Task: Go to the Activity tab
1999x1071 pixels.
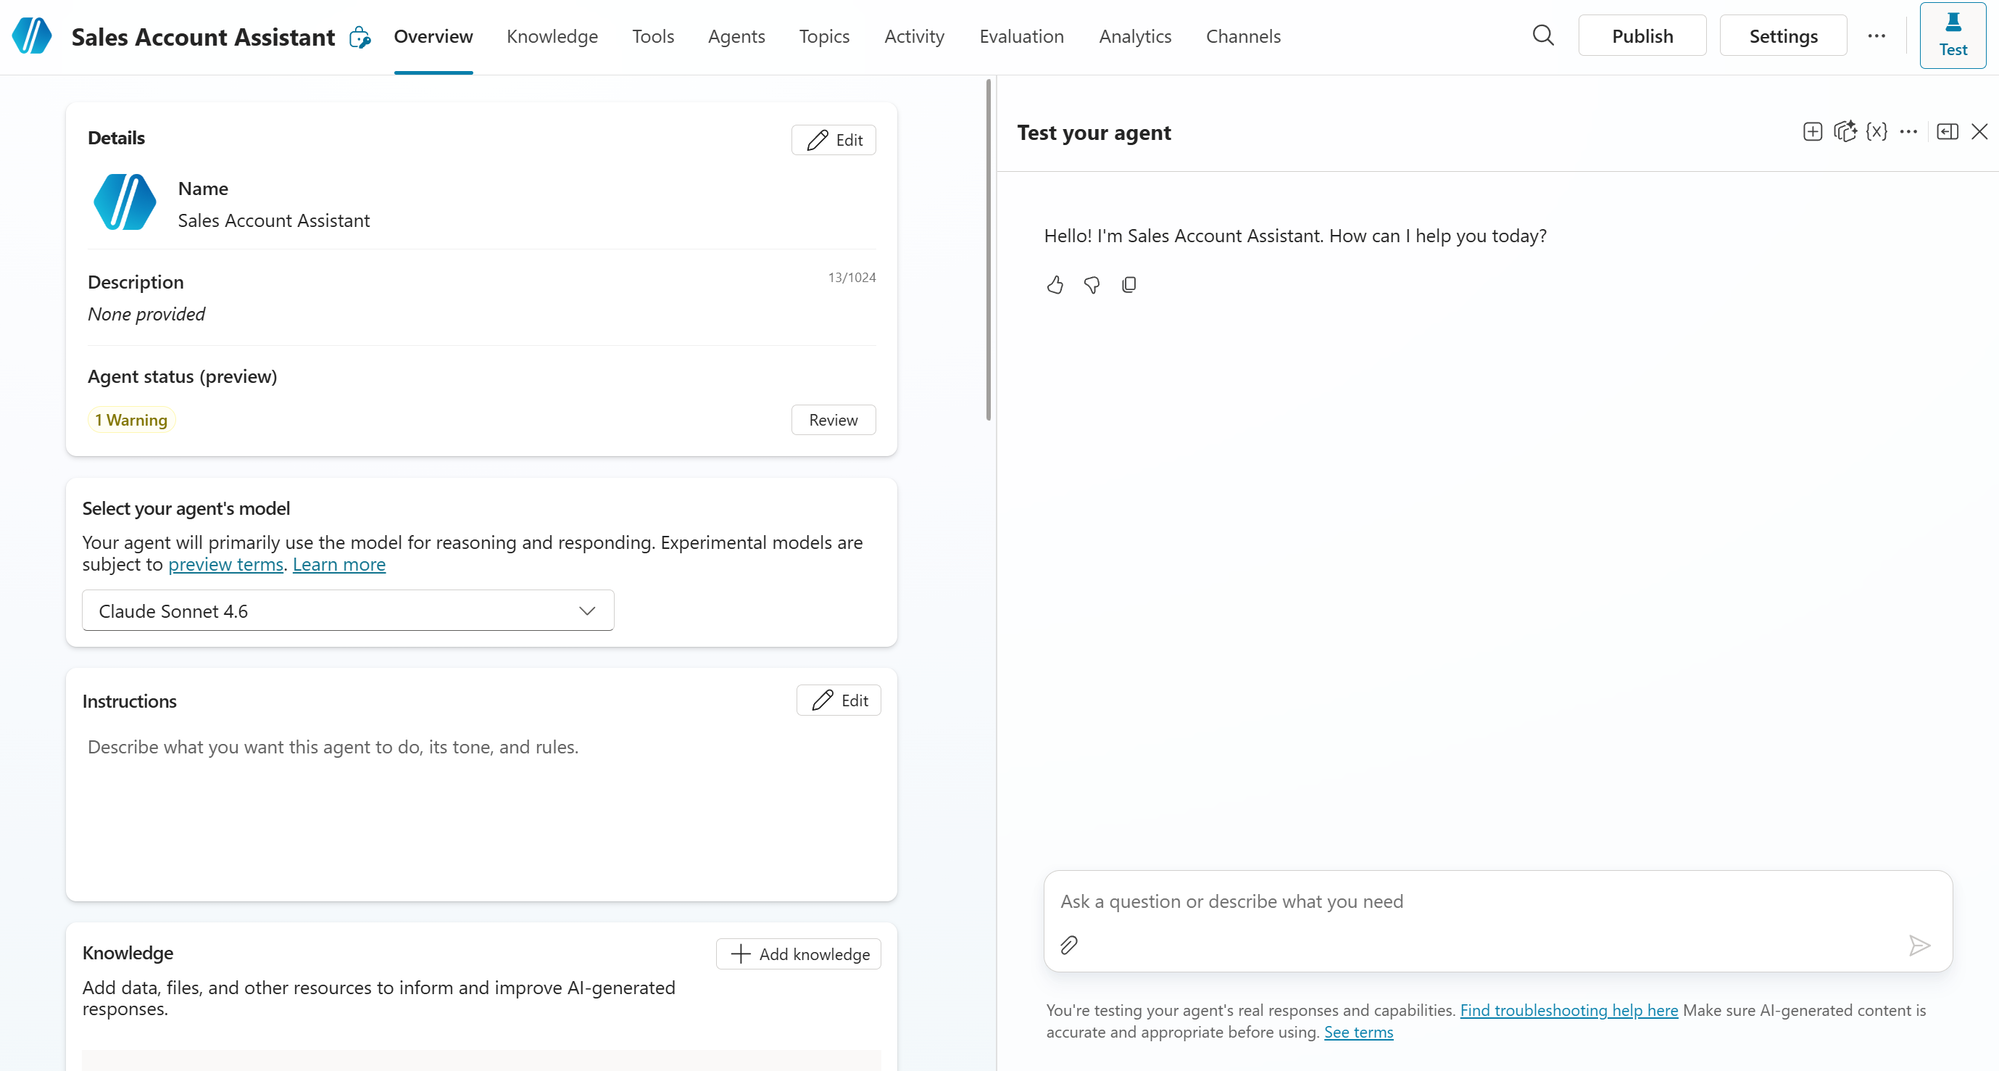Action: coord(914,37)
